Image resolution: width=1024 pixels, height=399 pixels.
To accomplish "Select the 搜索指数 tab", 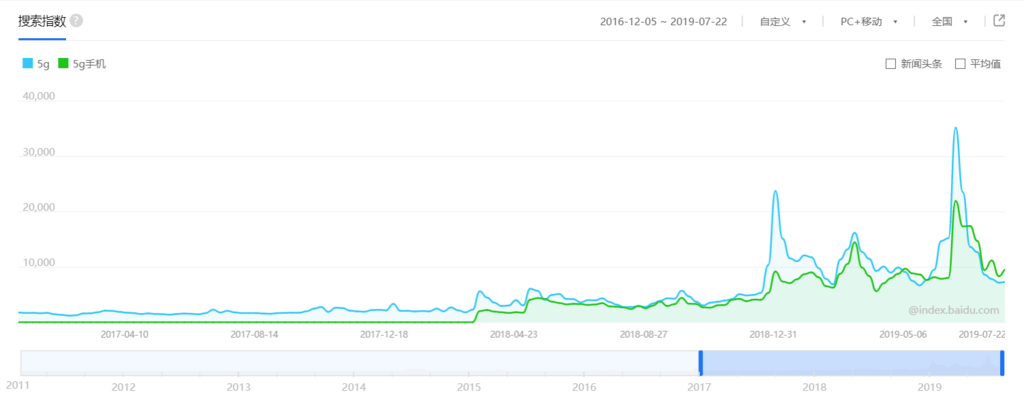I will [42, 21].
